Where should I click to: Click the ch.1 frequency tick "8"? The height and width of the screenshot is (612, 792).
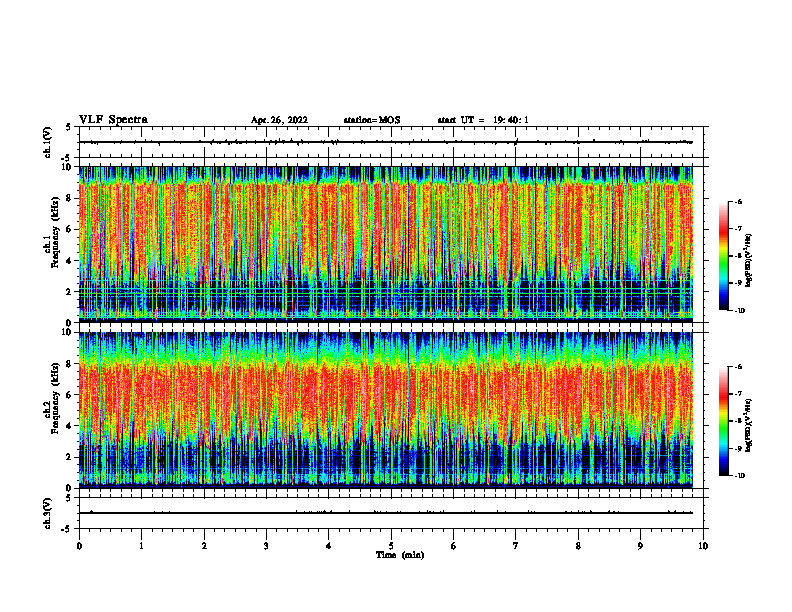pos(70,198)
